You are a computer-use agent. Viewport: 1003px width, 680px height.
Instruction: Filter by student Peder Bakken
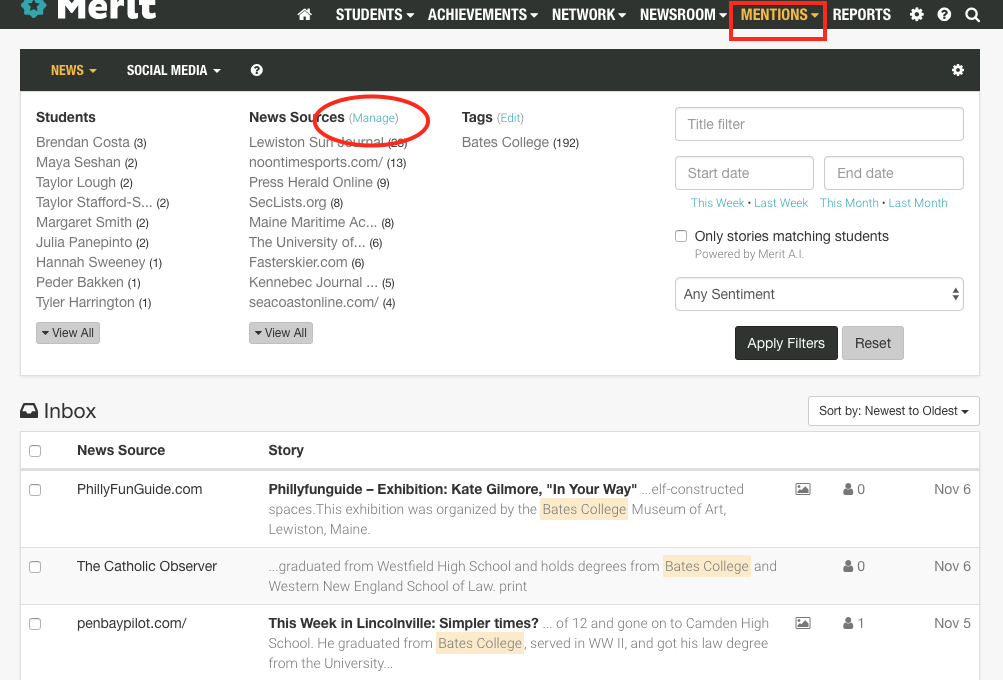coord(80,282)
